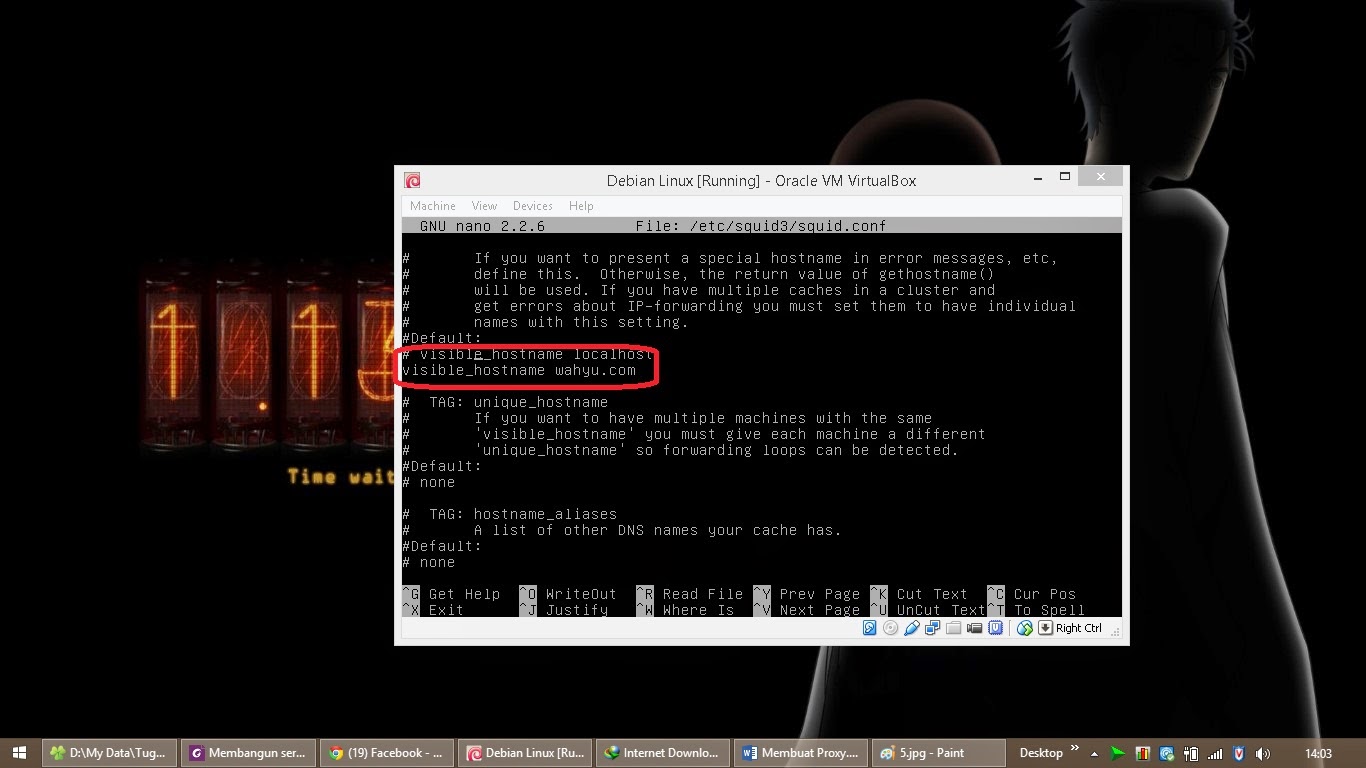Open the Help menu in the VirtualBox window
Screen dimensions: 1366x768
[581, 205]
